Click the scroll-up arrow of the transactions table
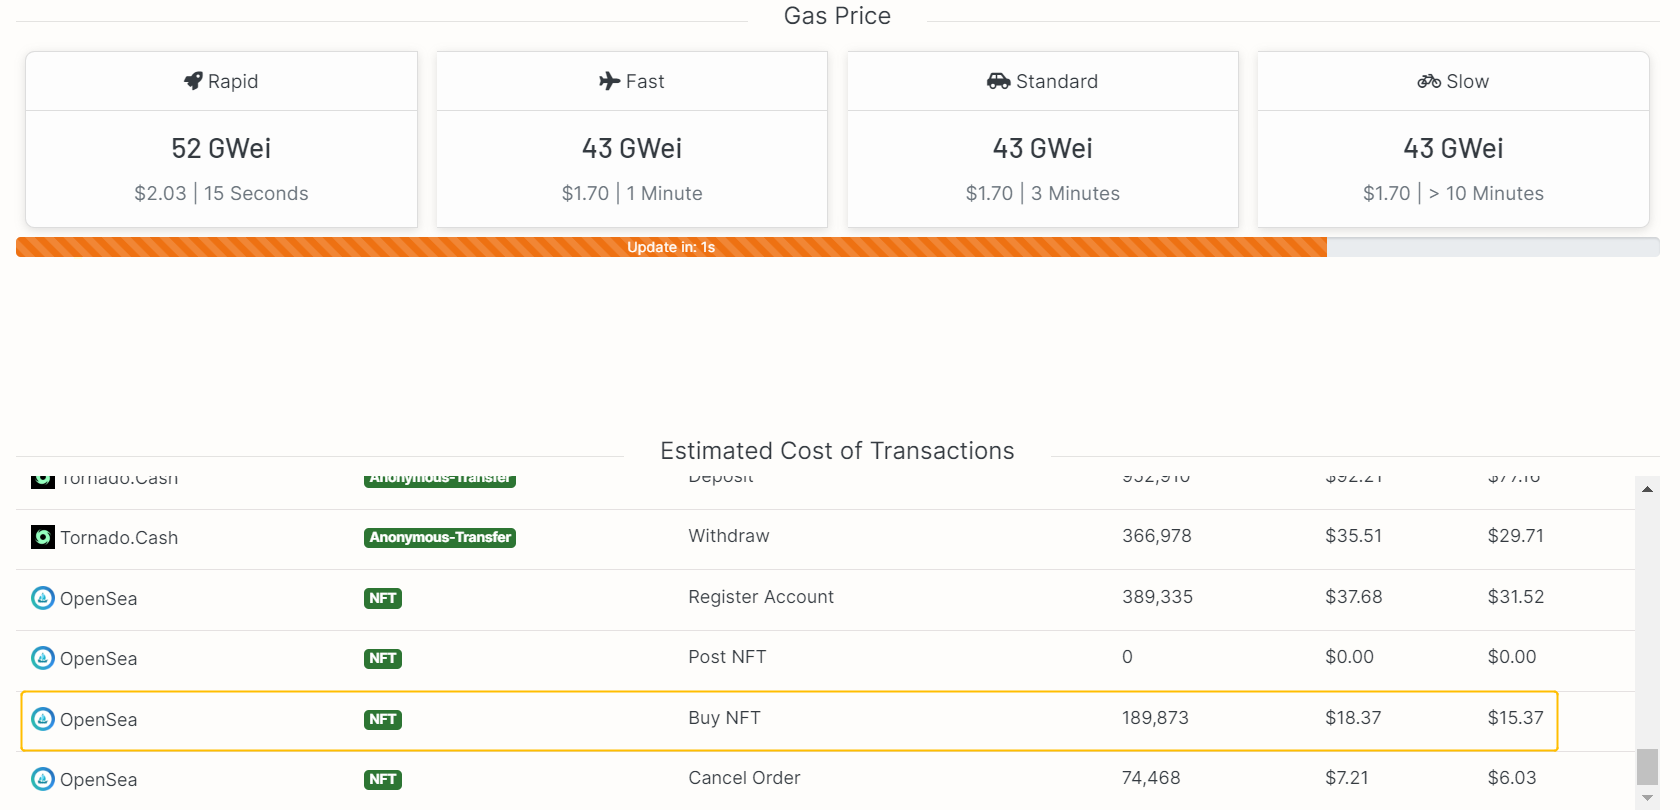 [x=1648, y=489]
